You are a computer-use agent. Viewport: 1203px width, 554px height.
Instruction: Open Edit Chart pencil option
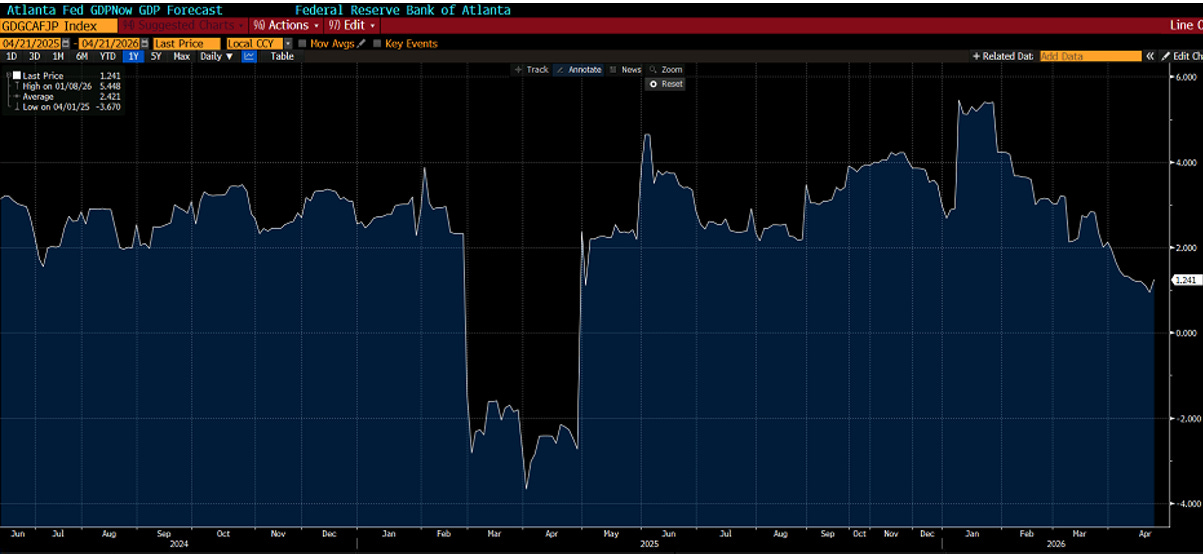(1181, 57)
